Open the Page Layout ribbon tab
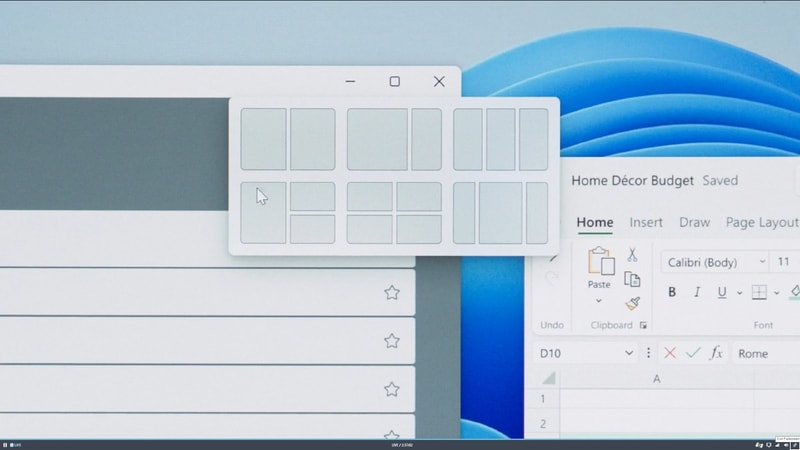Image resolution: width=800 pixels, height=450 pixels. [x=762, y=222]
